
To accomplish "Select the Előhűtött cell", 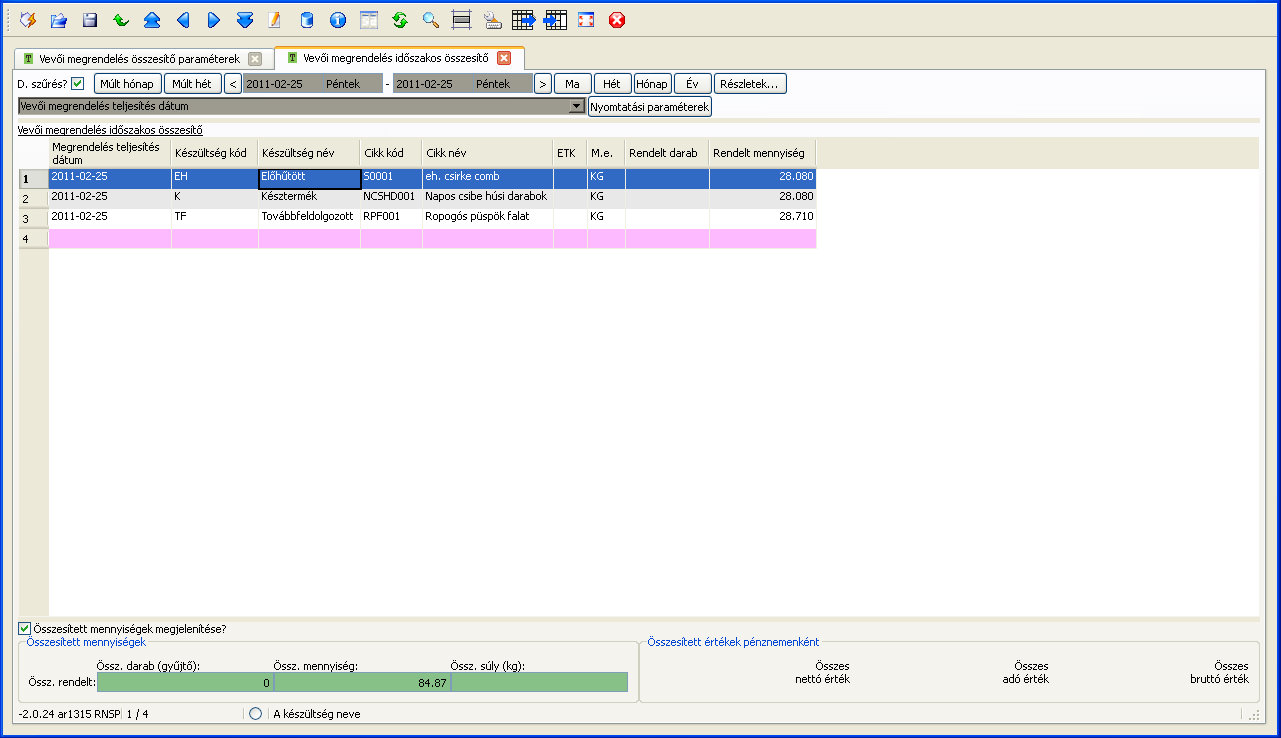I will (309, 179).
